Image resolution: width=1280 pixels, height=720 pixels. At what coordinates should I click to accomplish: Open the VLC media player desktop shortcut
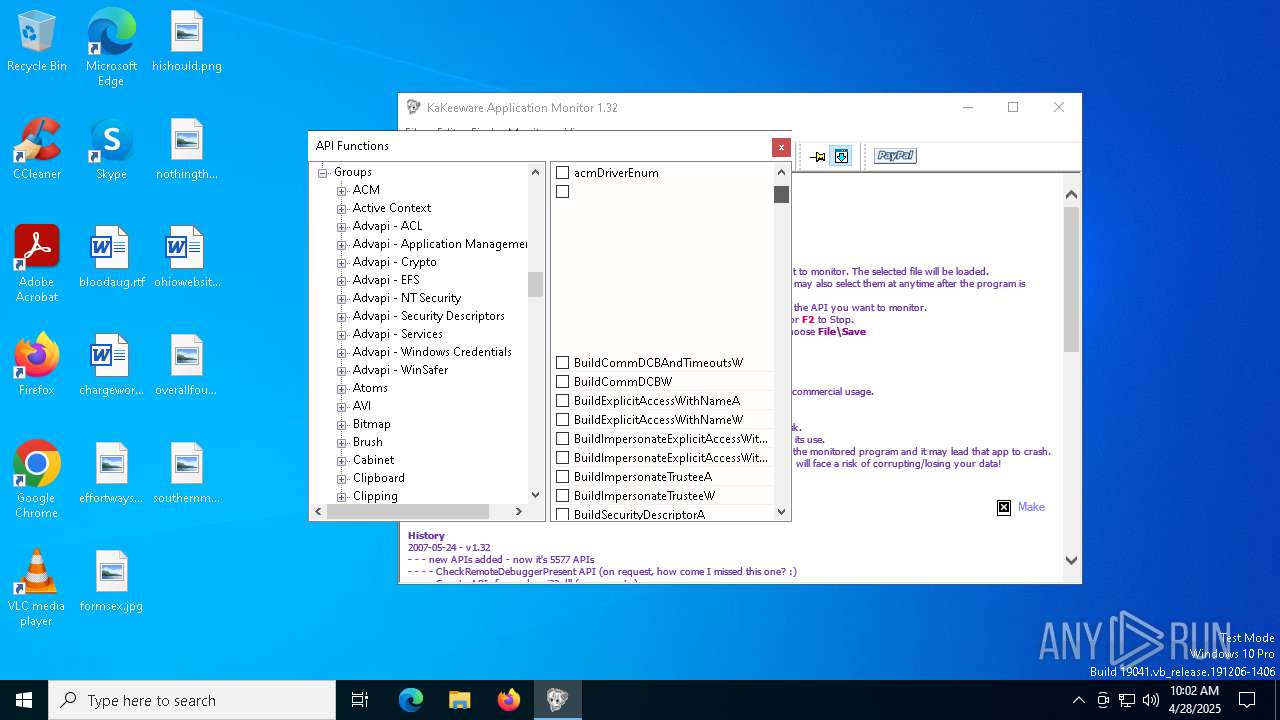(x=37, y=588)
